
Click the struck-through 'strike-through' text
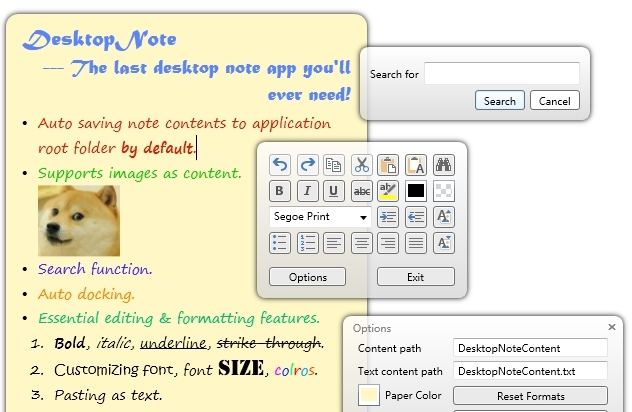(x=269, y=343)
